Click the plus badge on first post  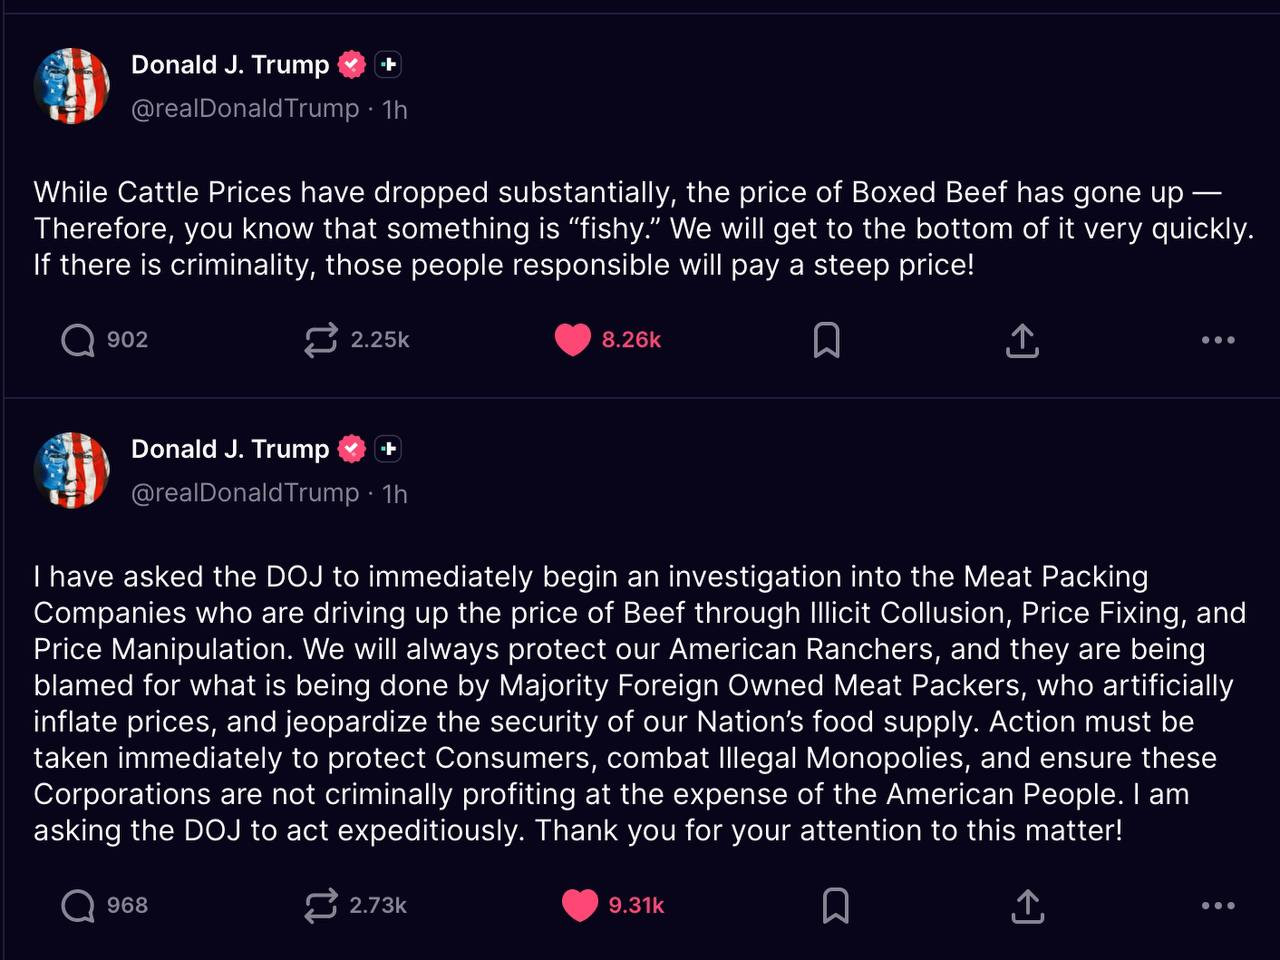click(389, 65)
